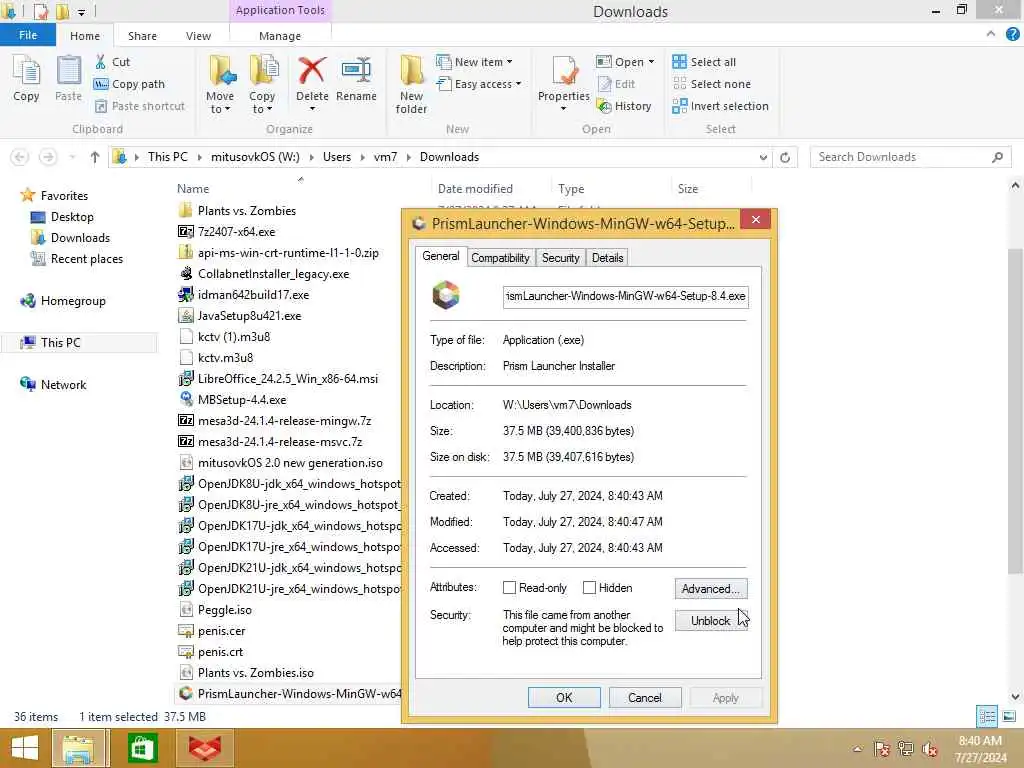
Task: Click Copy path in ribbon
Action: (129, 84)
